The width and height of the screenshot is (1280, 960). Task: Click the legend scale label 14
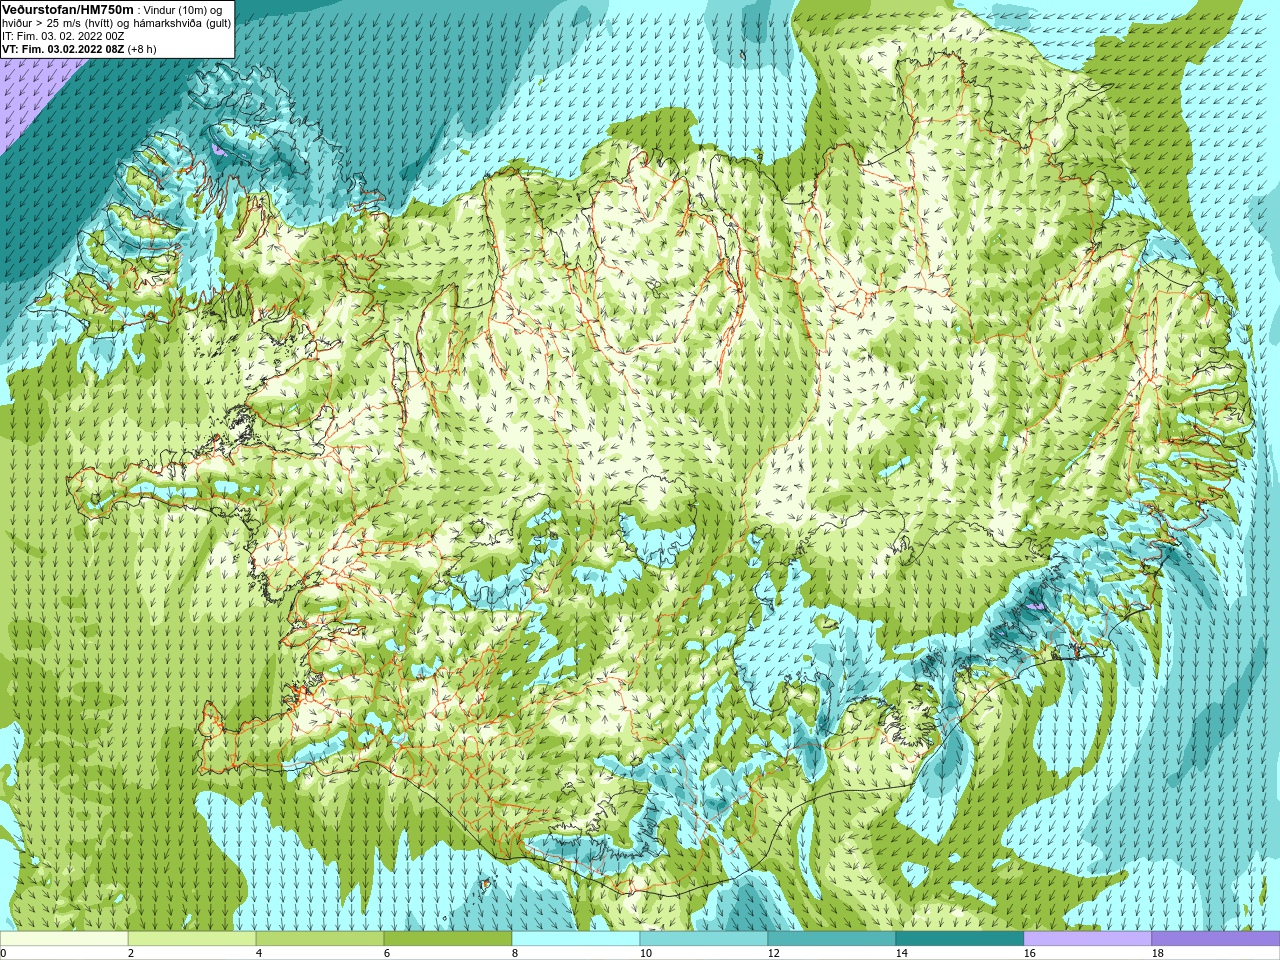[x=901, y=953]
